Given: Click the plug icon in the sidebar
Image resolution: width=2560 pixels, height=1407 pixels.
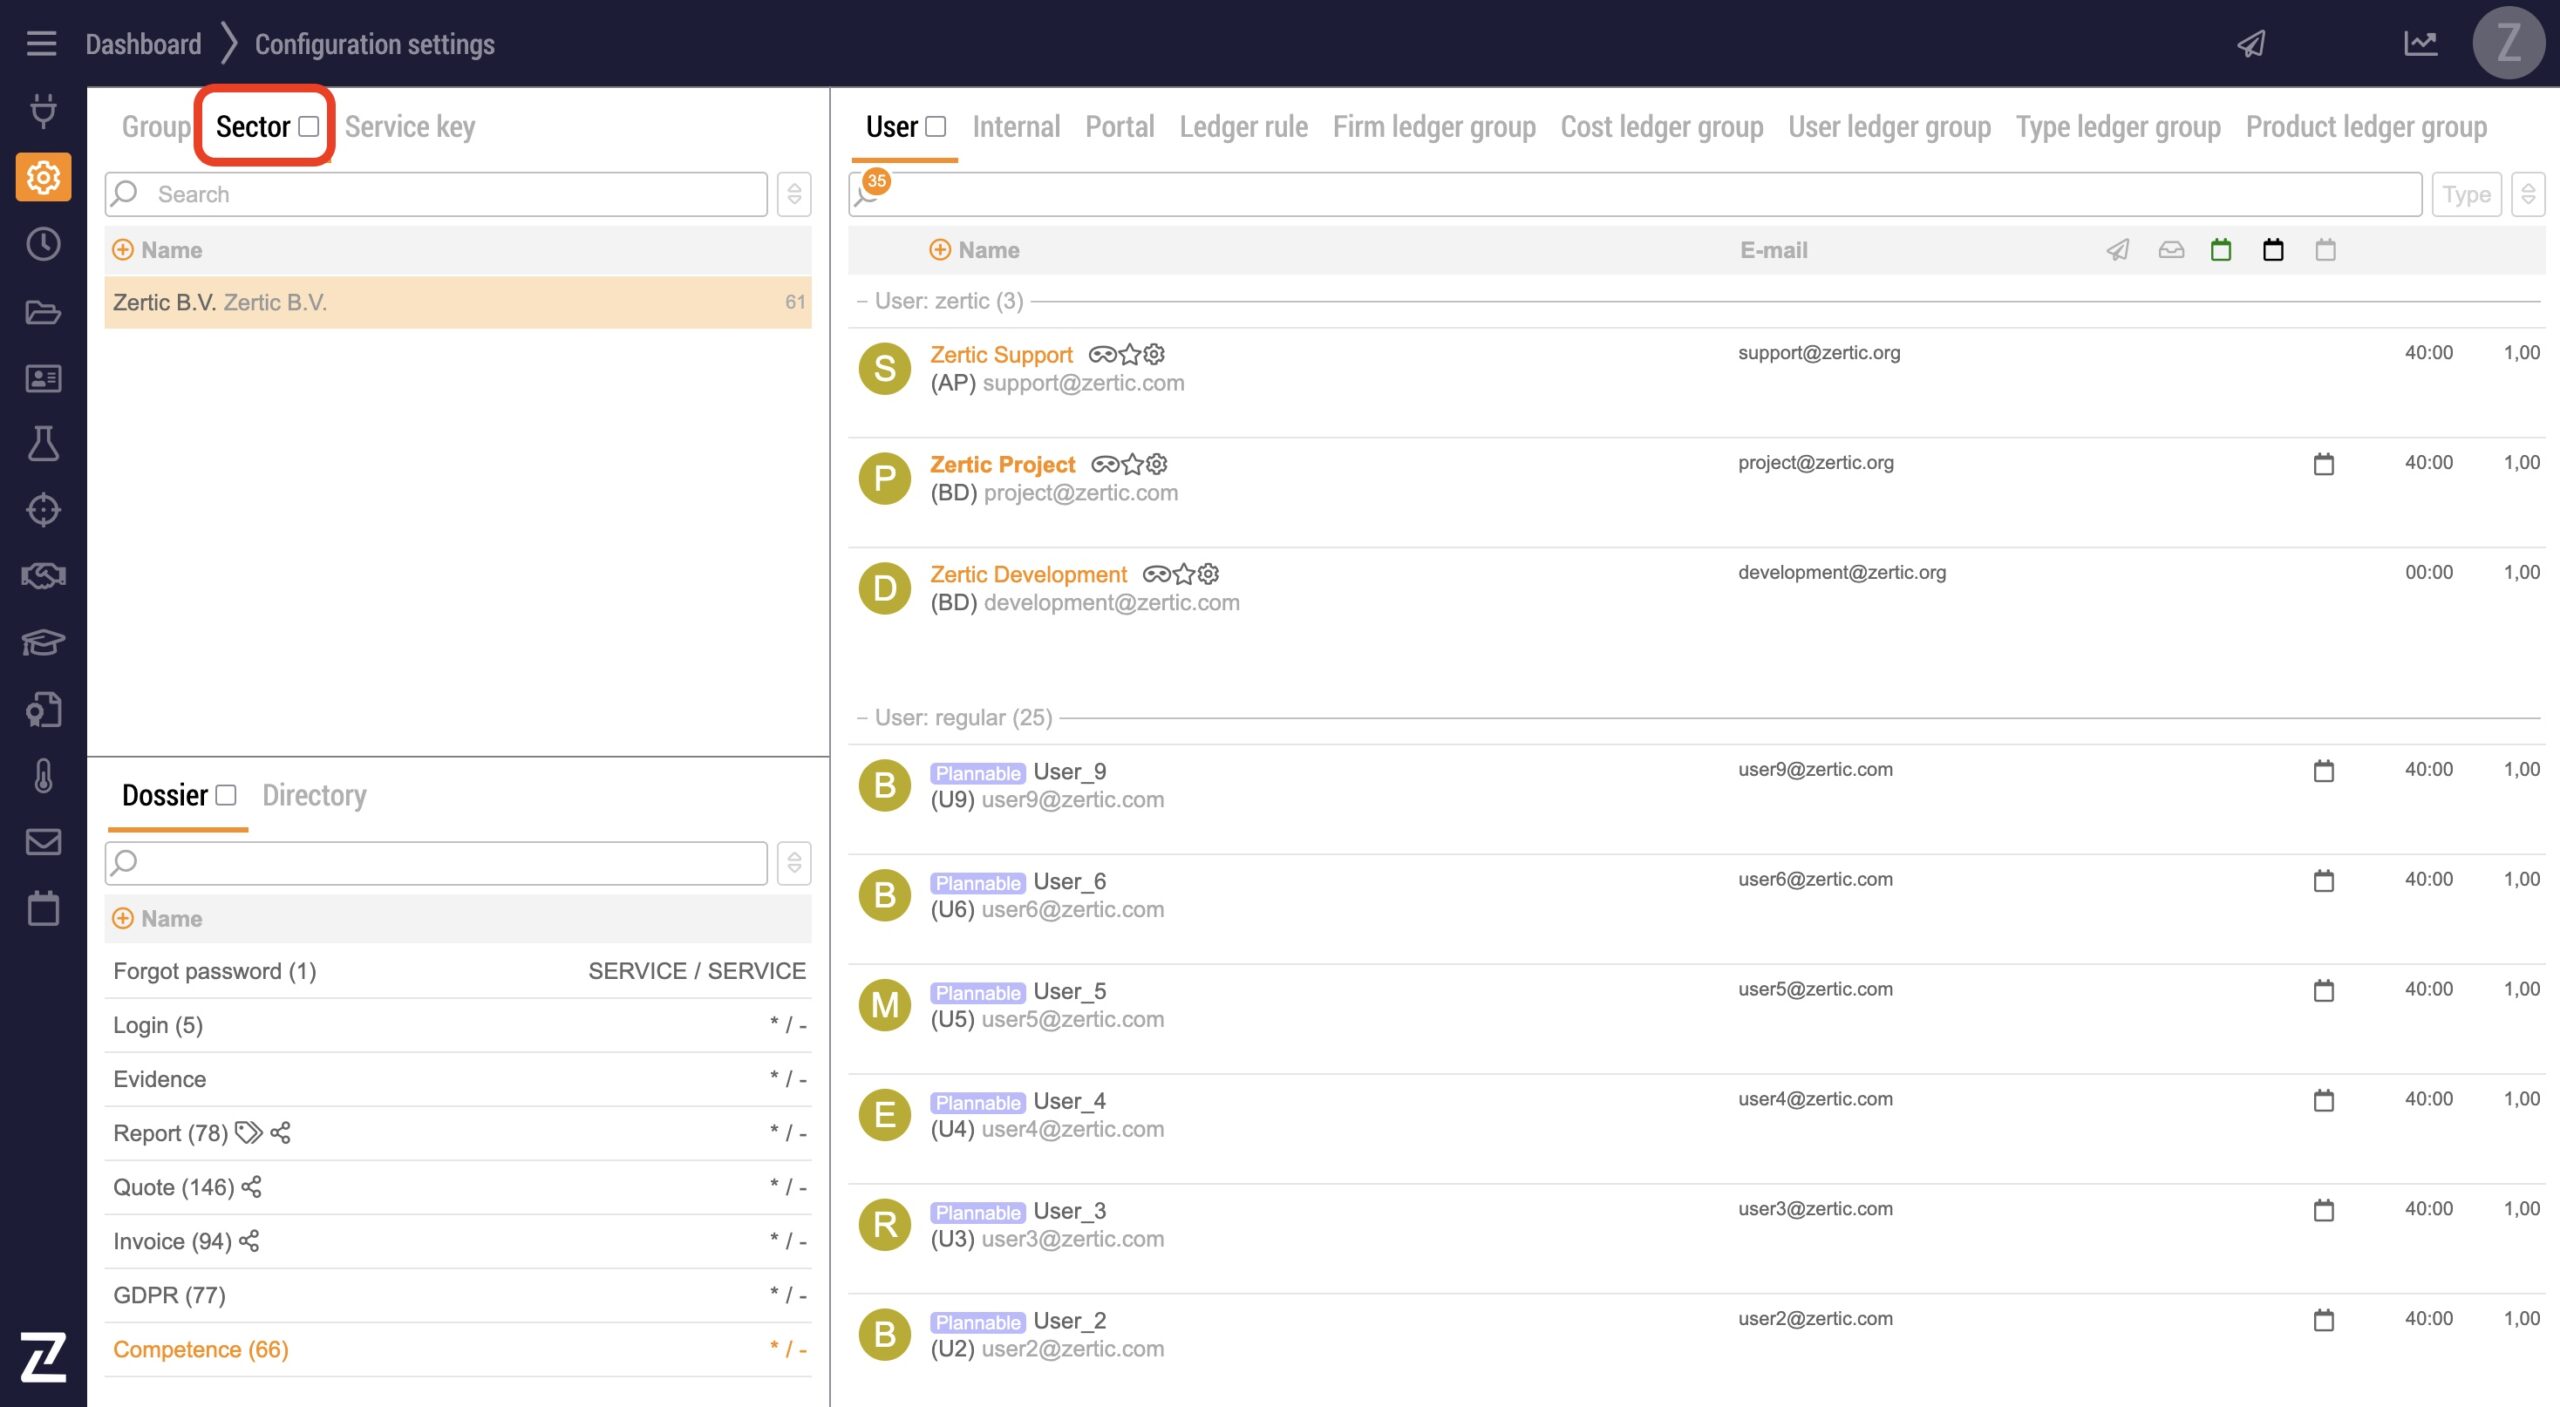Looking at the screenshot, I should 43,110.
